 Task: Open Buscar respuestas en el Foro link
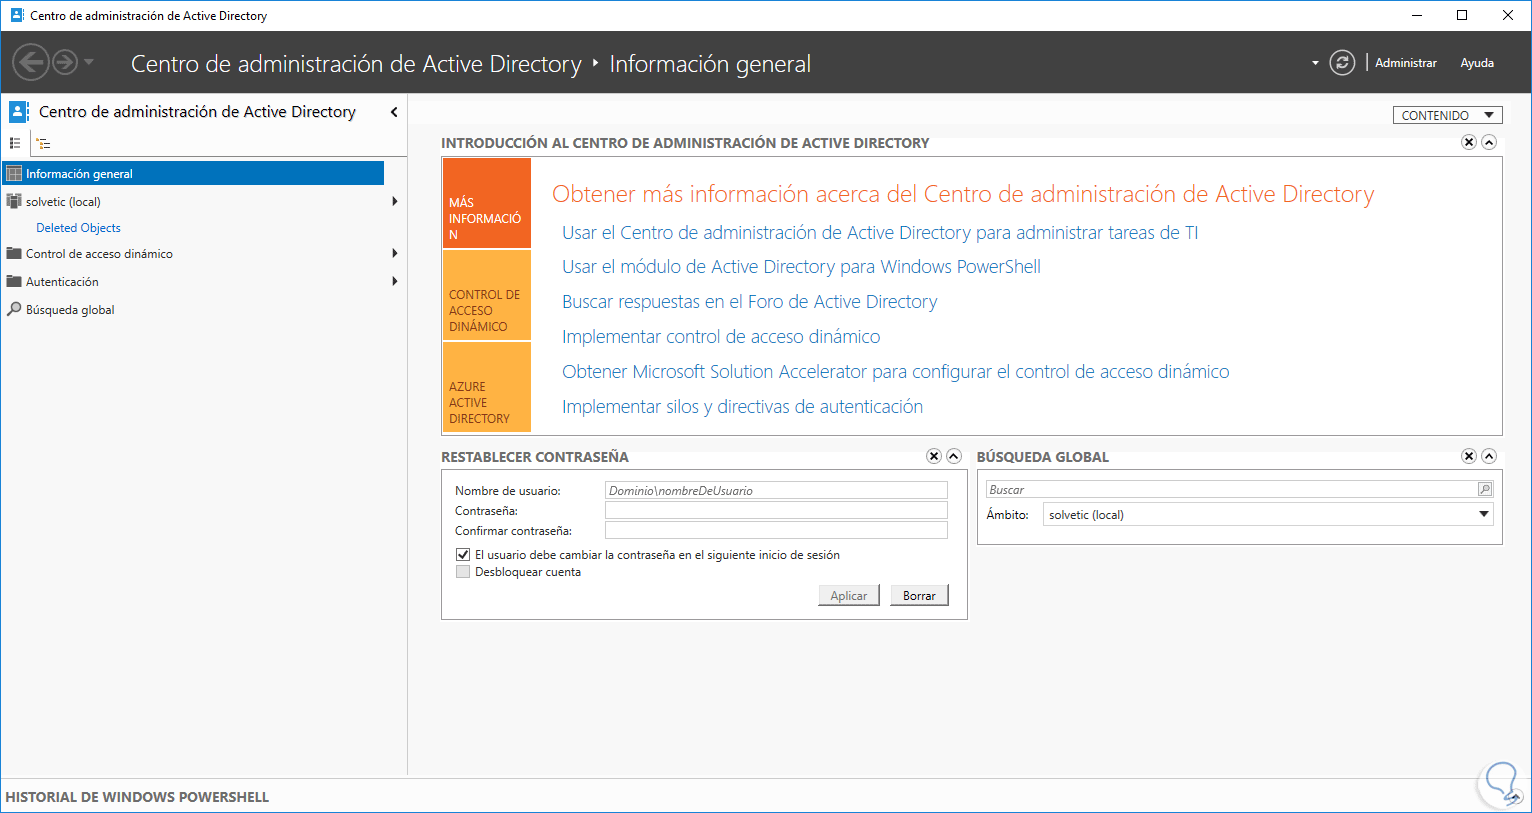750,302
